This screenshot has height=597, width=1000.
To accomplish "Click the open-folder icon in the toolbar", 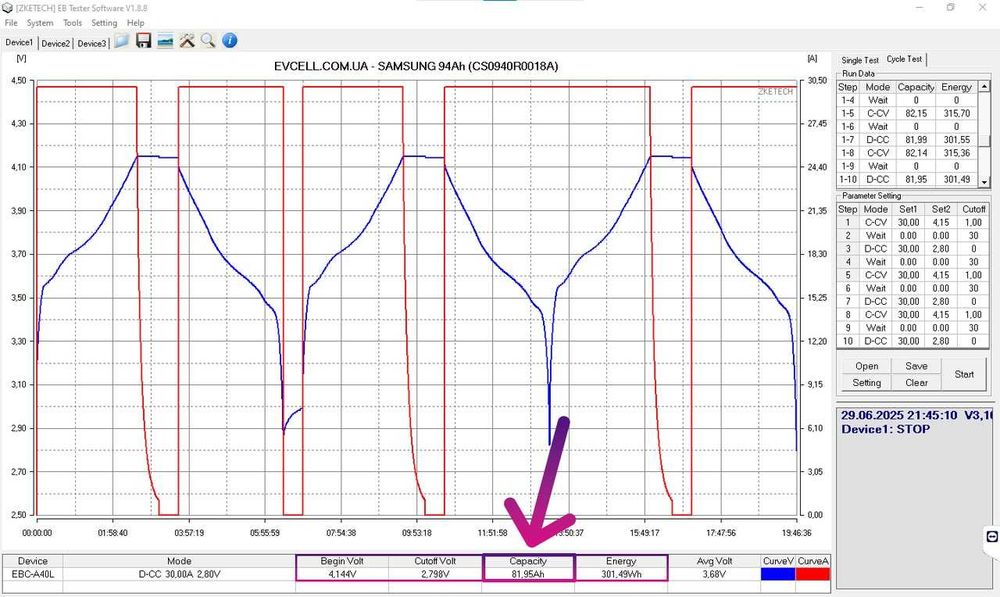I will click(122, 41).
